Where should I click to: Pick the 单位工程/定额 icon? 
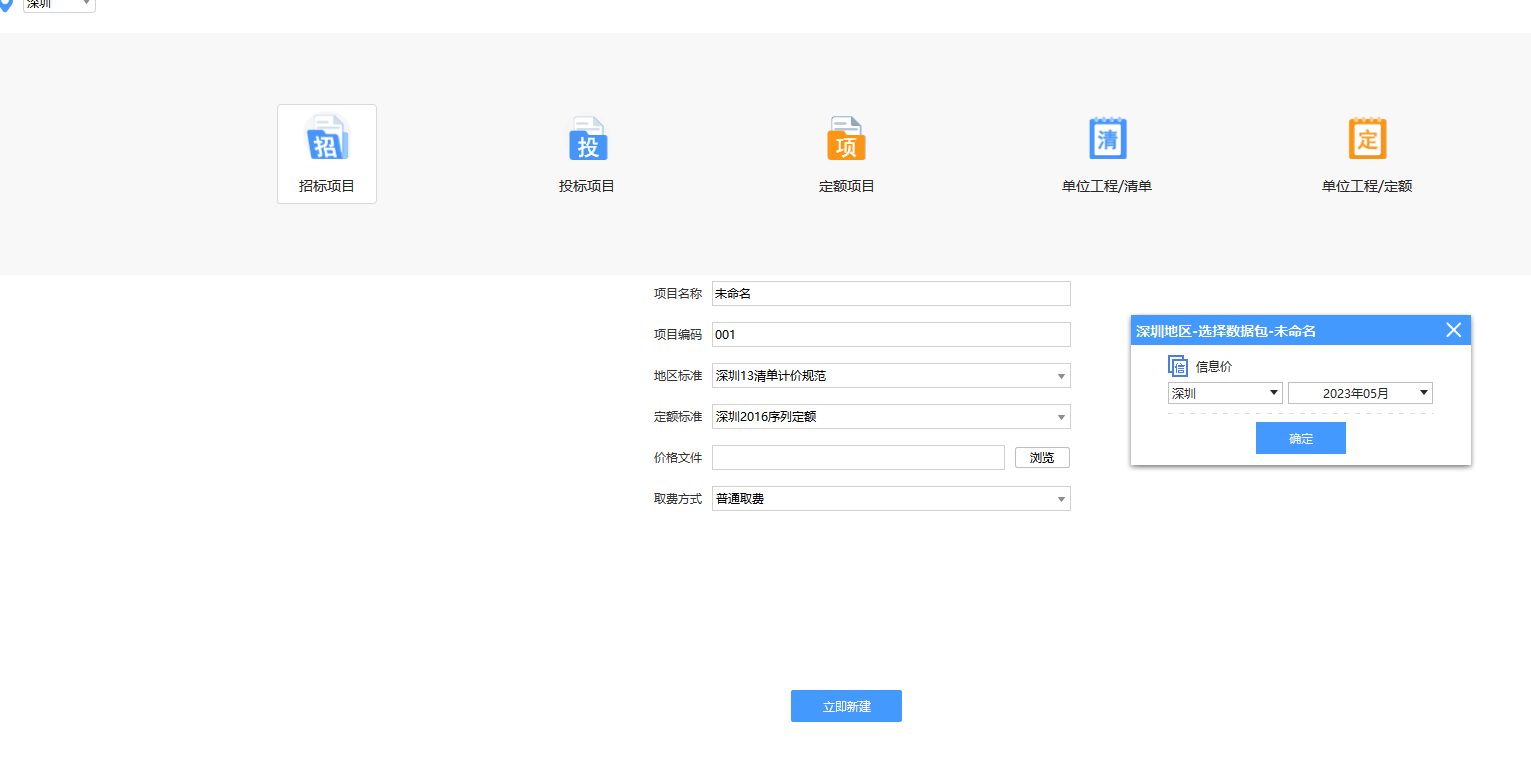(1367, 138)
